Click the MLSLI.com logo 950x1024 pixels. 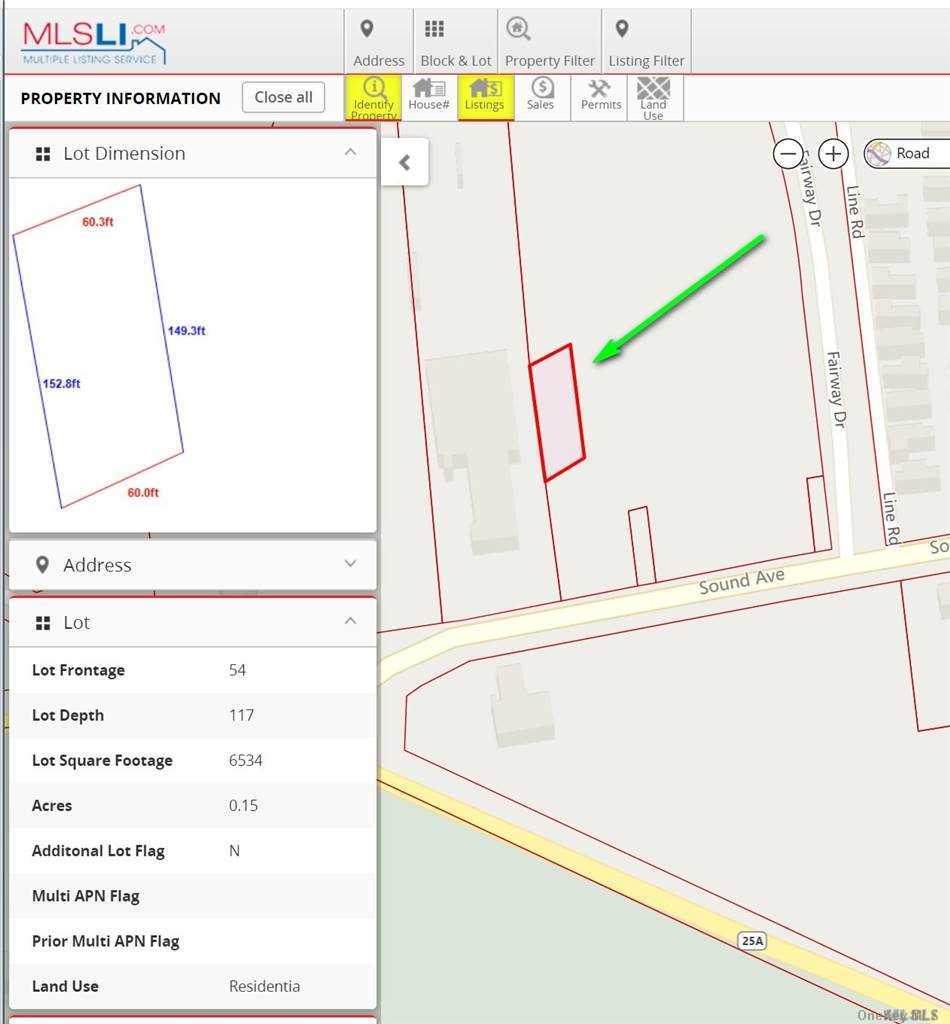(x=93, y=42)
